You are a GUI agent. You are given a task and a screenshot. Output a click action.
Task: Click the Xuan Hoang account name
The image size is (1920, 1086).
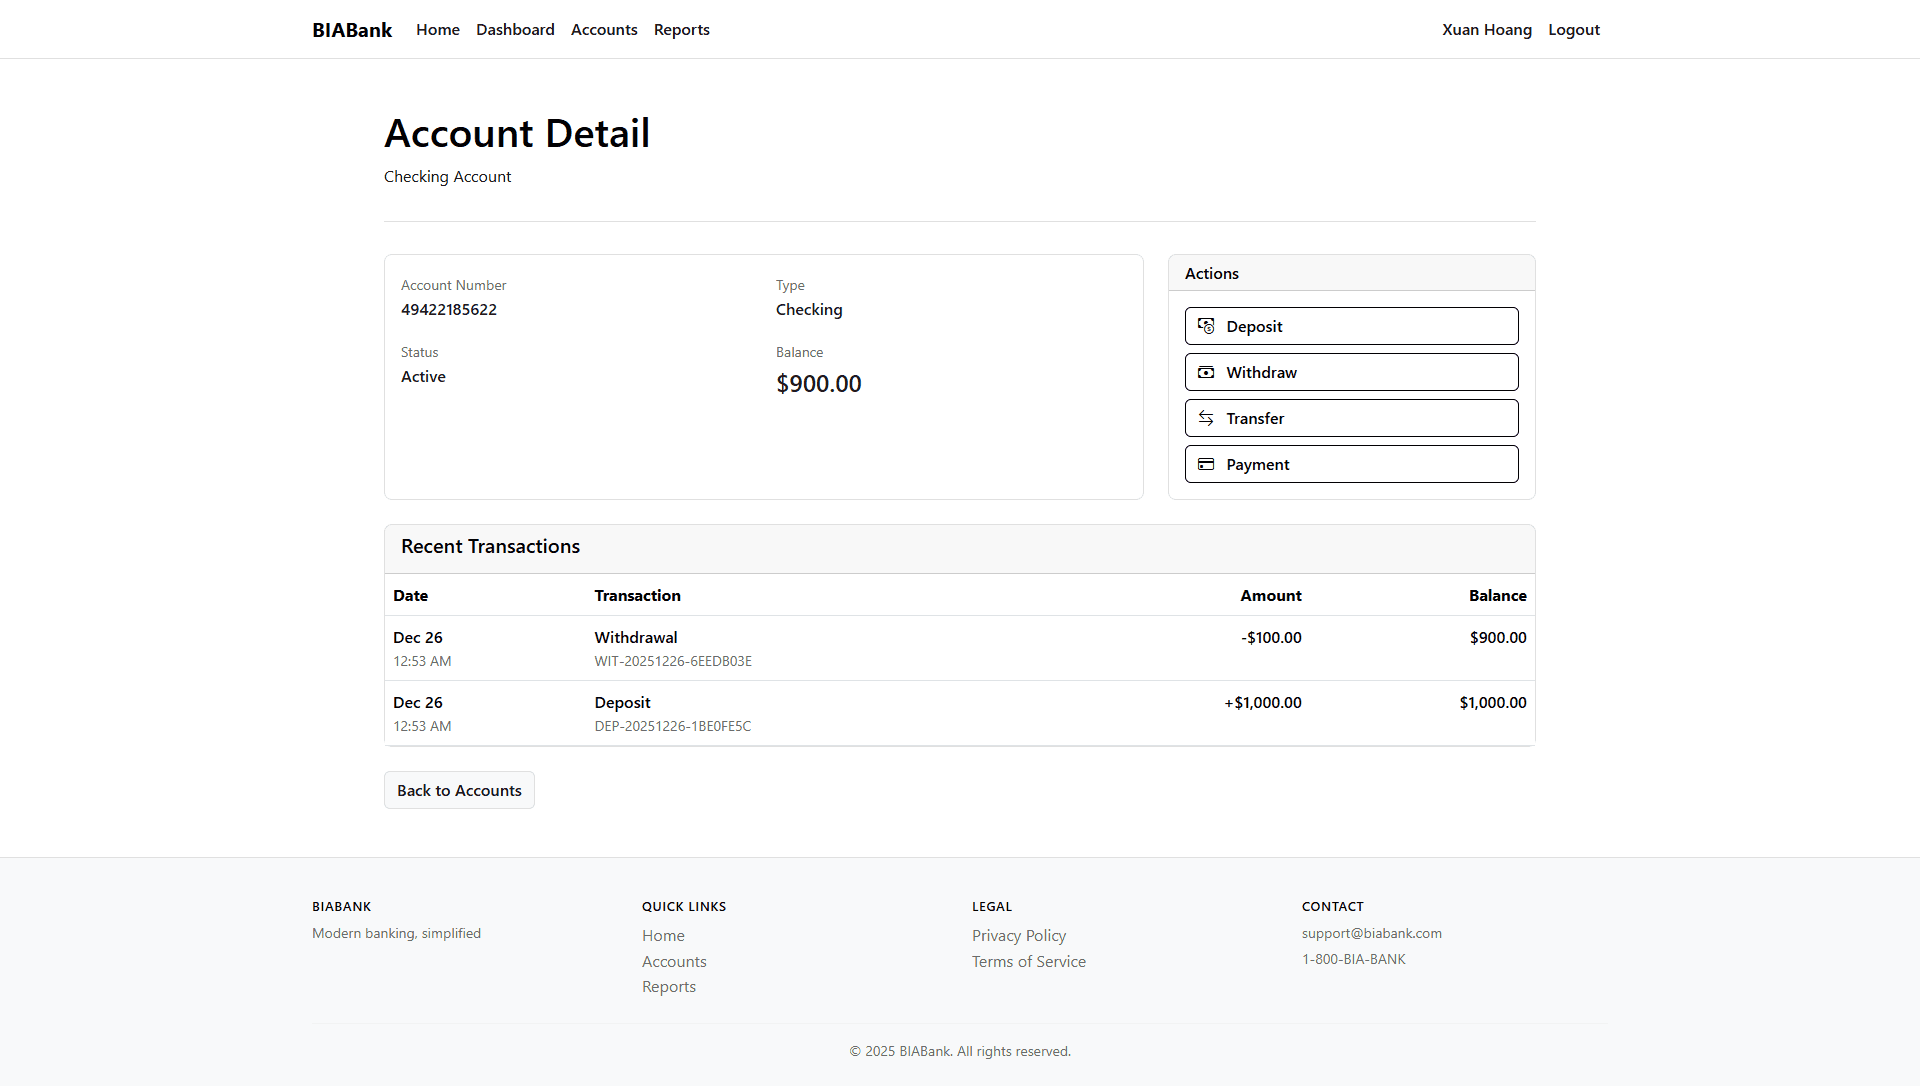pyautogui.click(x=1487, y=29)
